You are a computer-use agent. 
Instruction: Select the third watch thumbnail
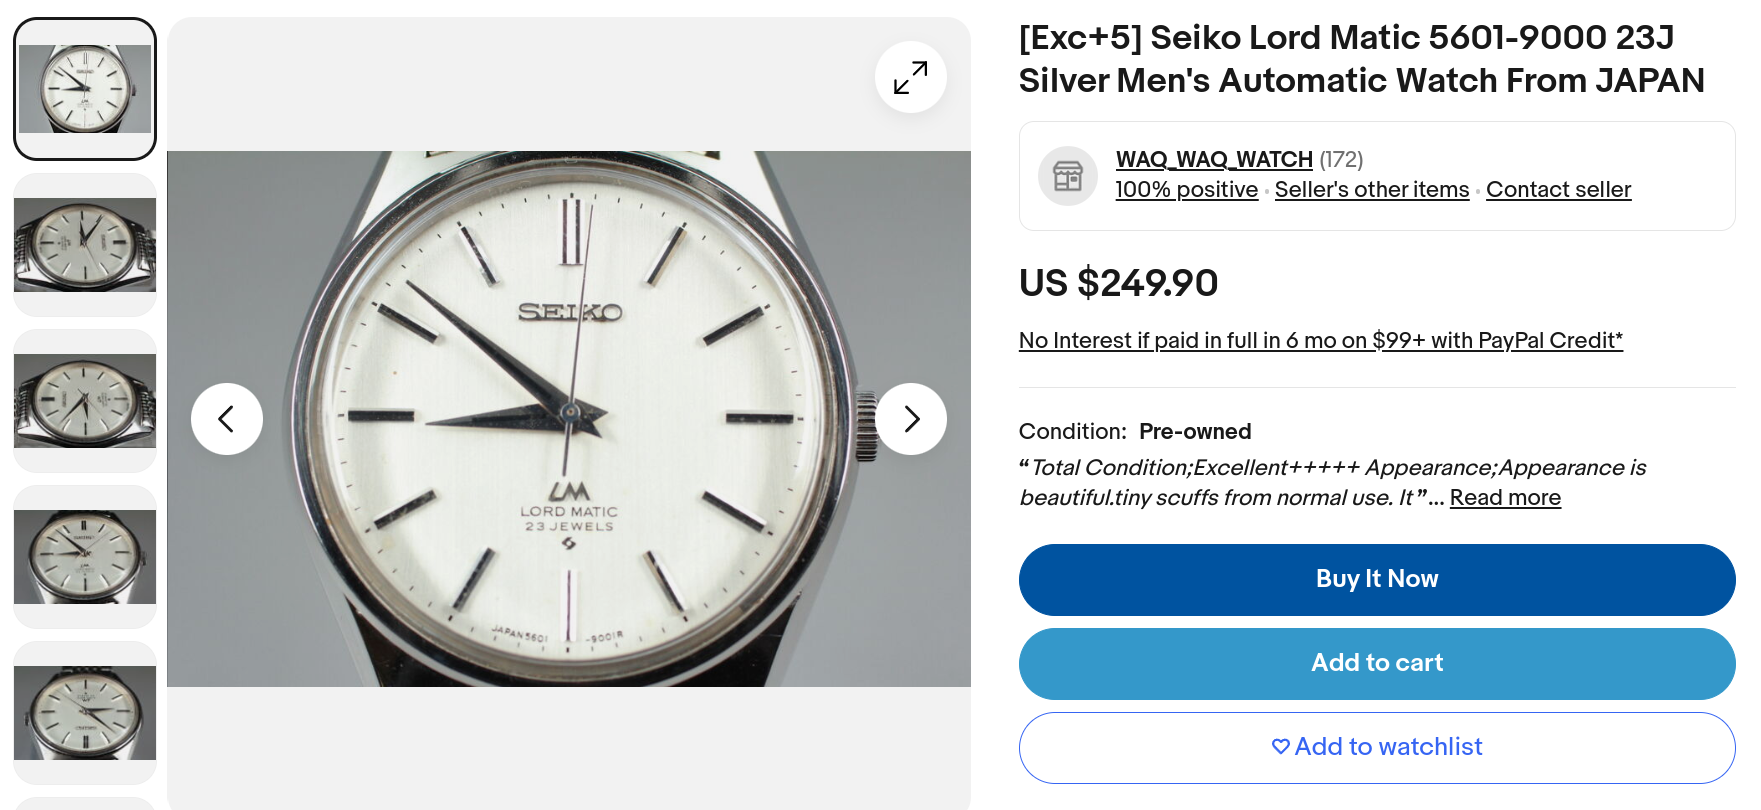(85, 401)
